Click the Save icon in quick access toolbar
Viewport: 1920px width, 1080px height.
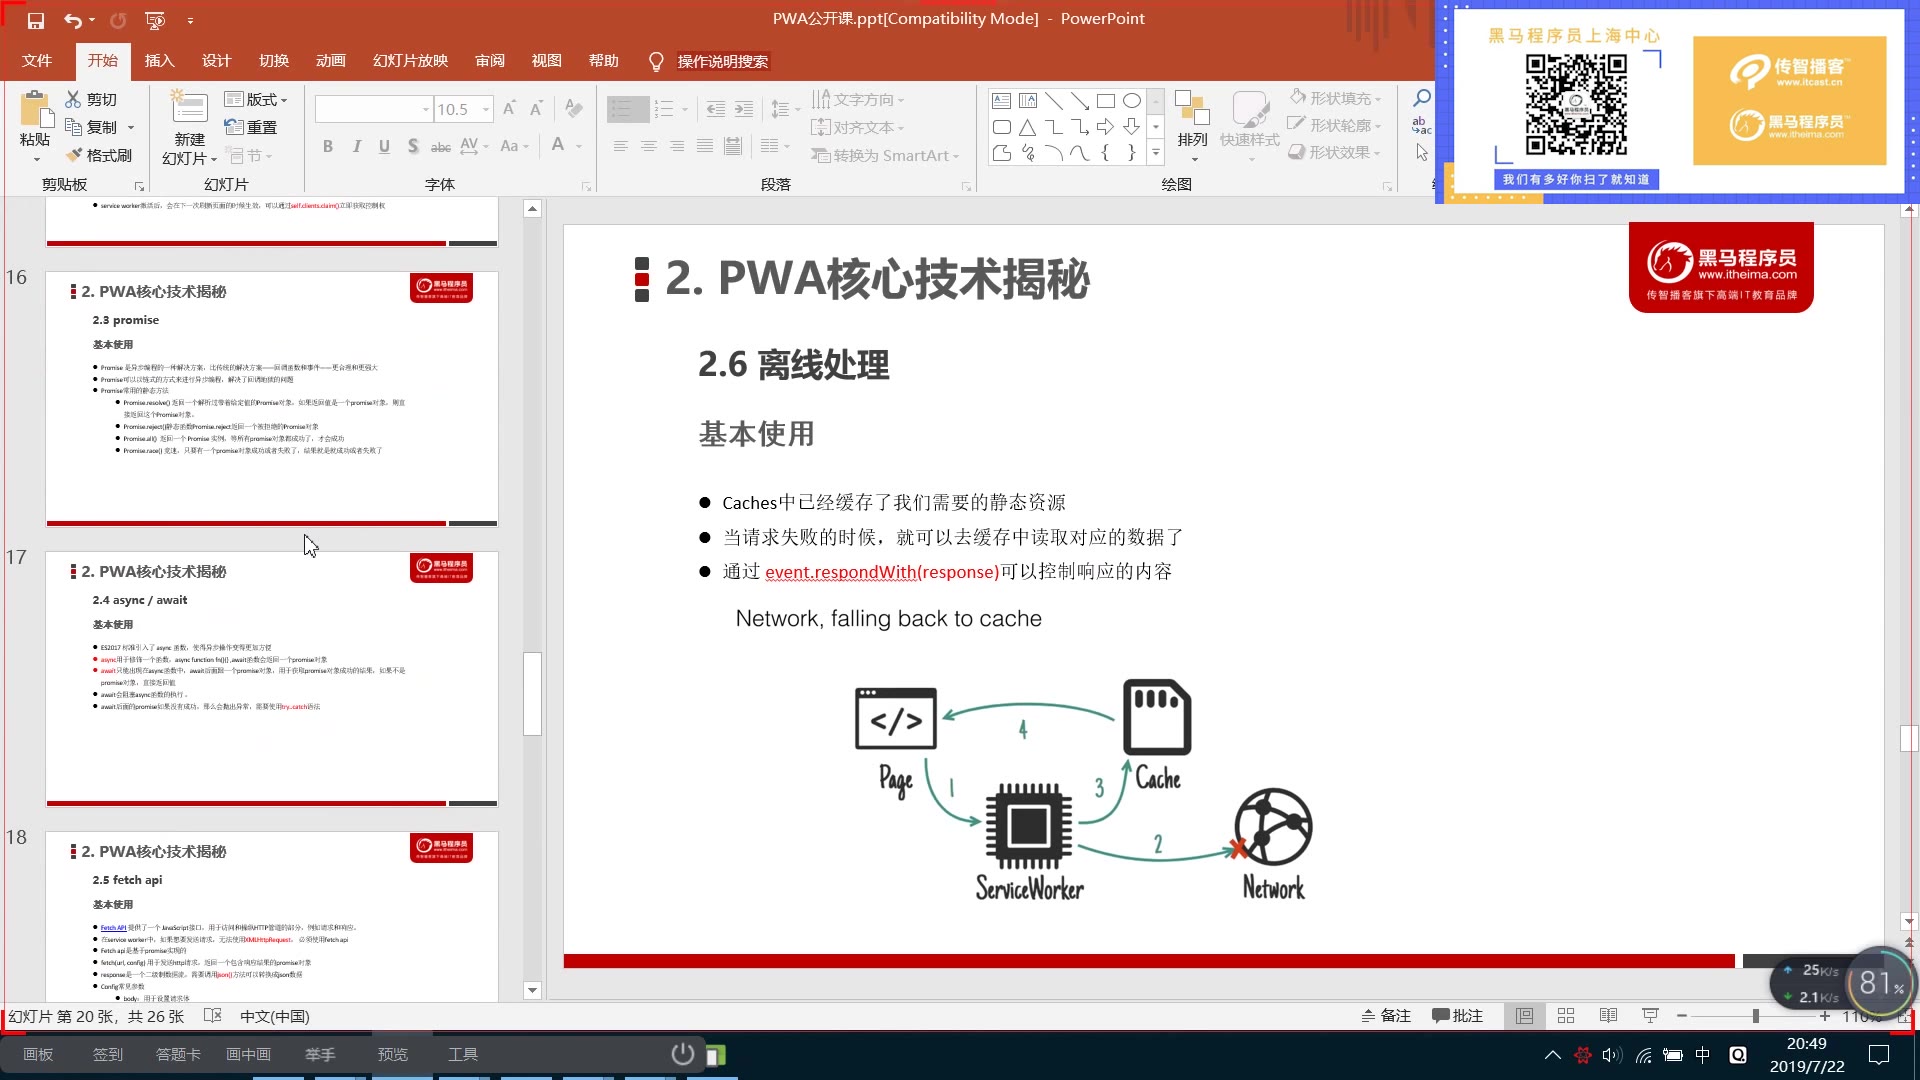click(36, 20)
